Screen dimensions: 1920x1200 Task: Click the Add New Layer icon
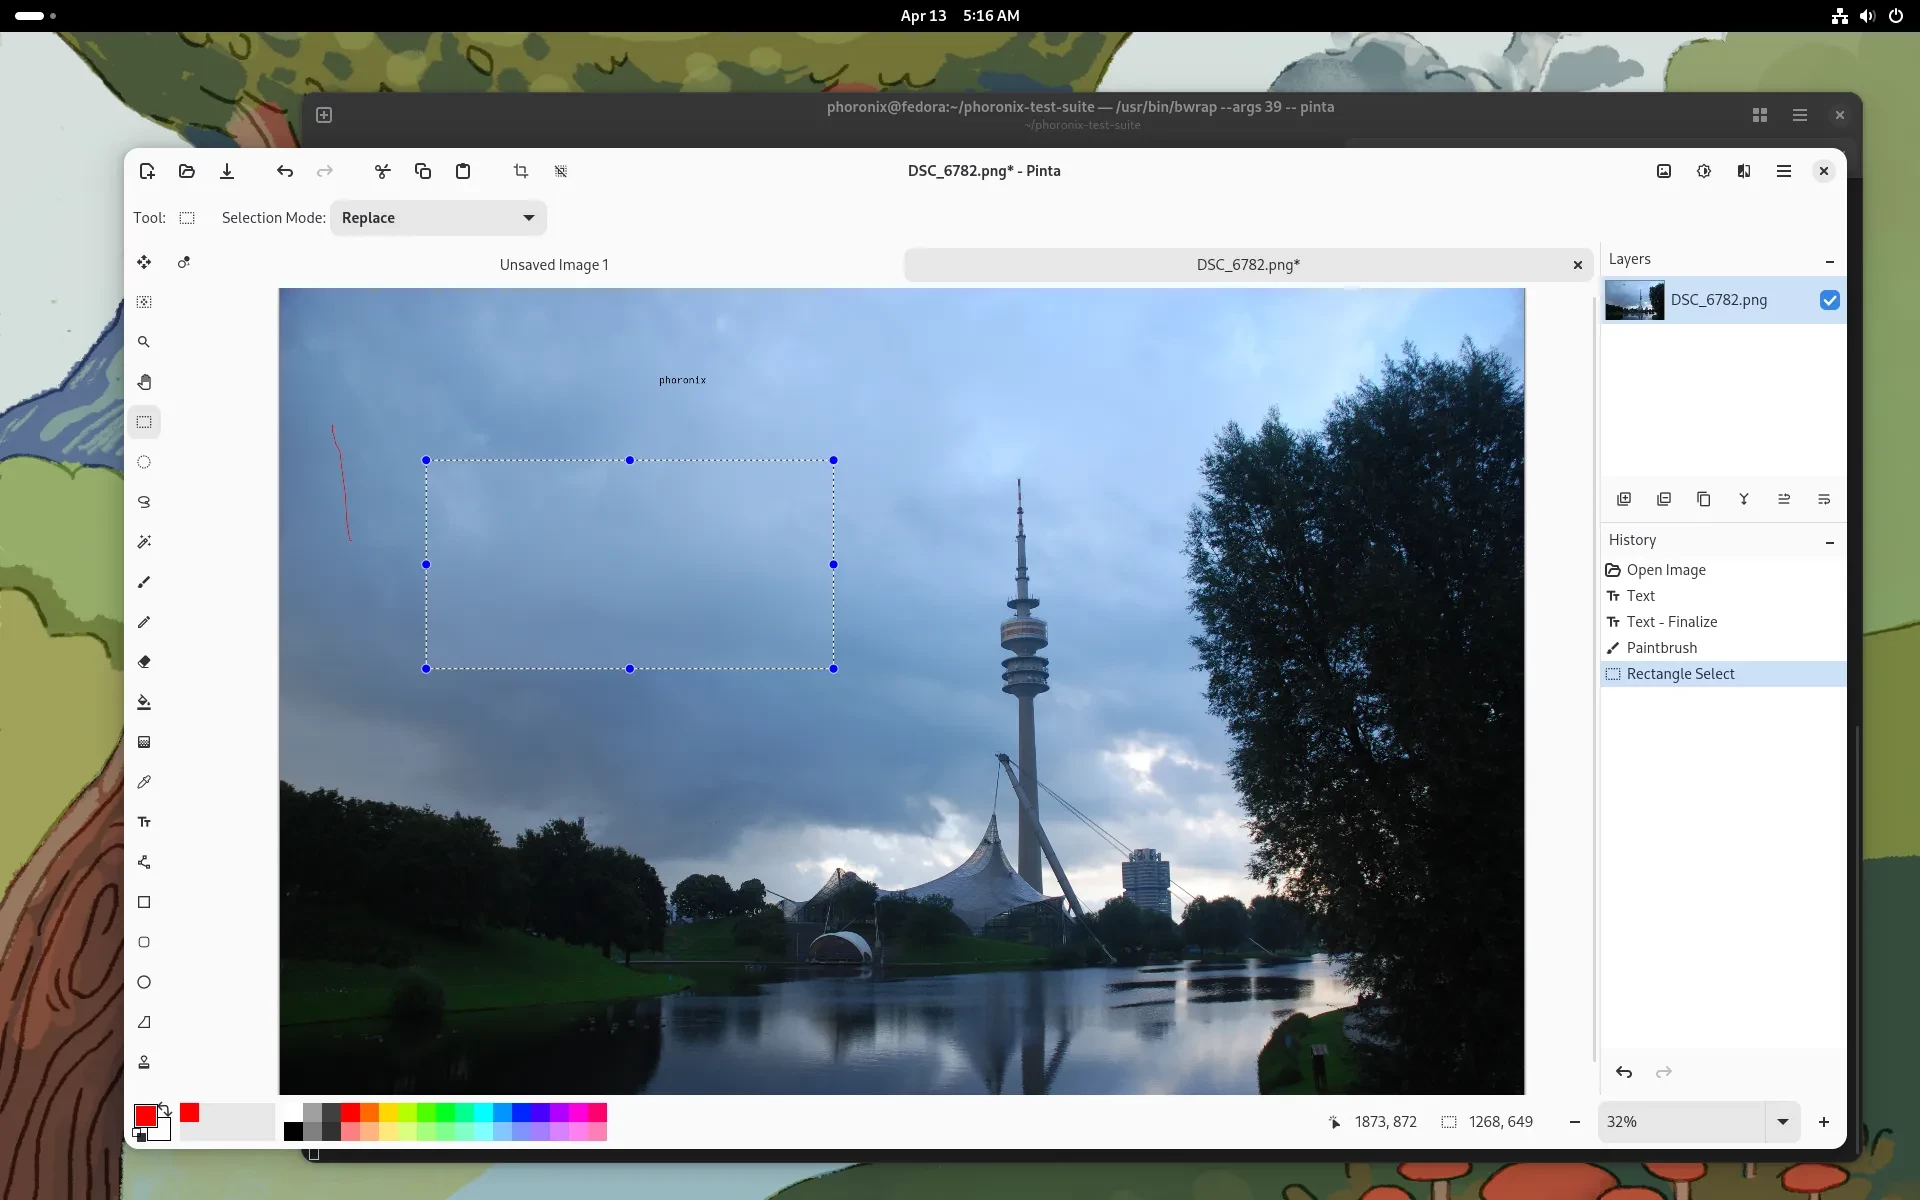click(x=1624, y=499)
